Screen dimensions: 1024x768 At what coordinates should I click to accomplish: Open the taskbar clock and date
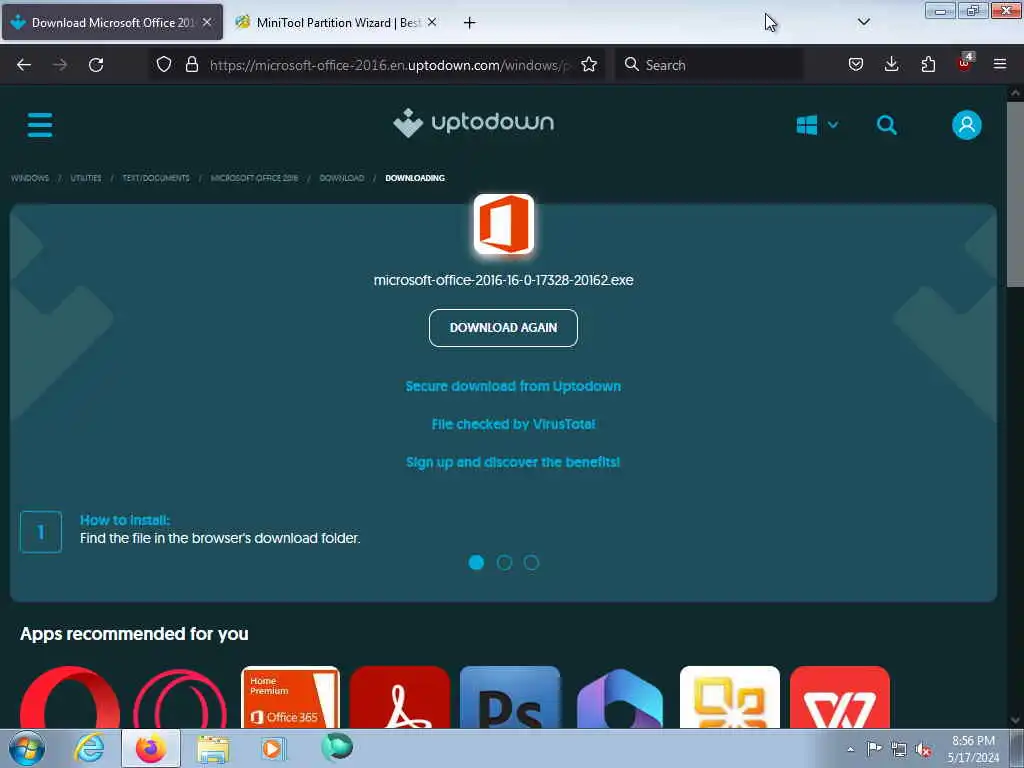[973, 749]
